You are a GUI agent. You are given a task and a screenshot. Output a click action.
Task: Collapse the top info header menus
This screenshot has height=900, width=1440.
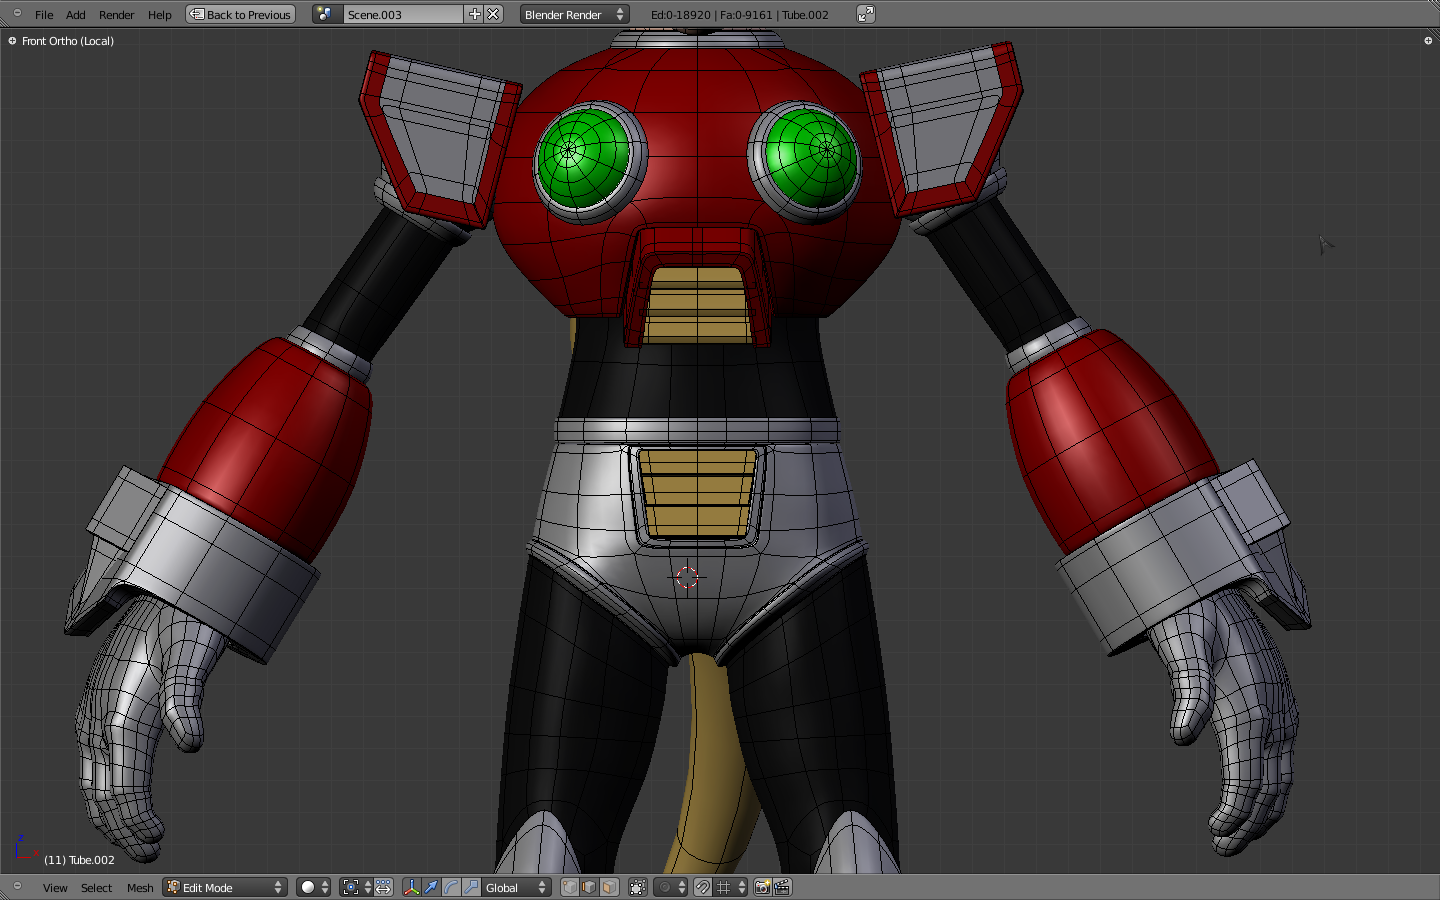17,13
